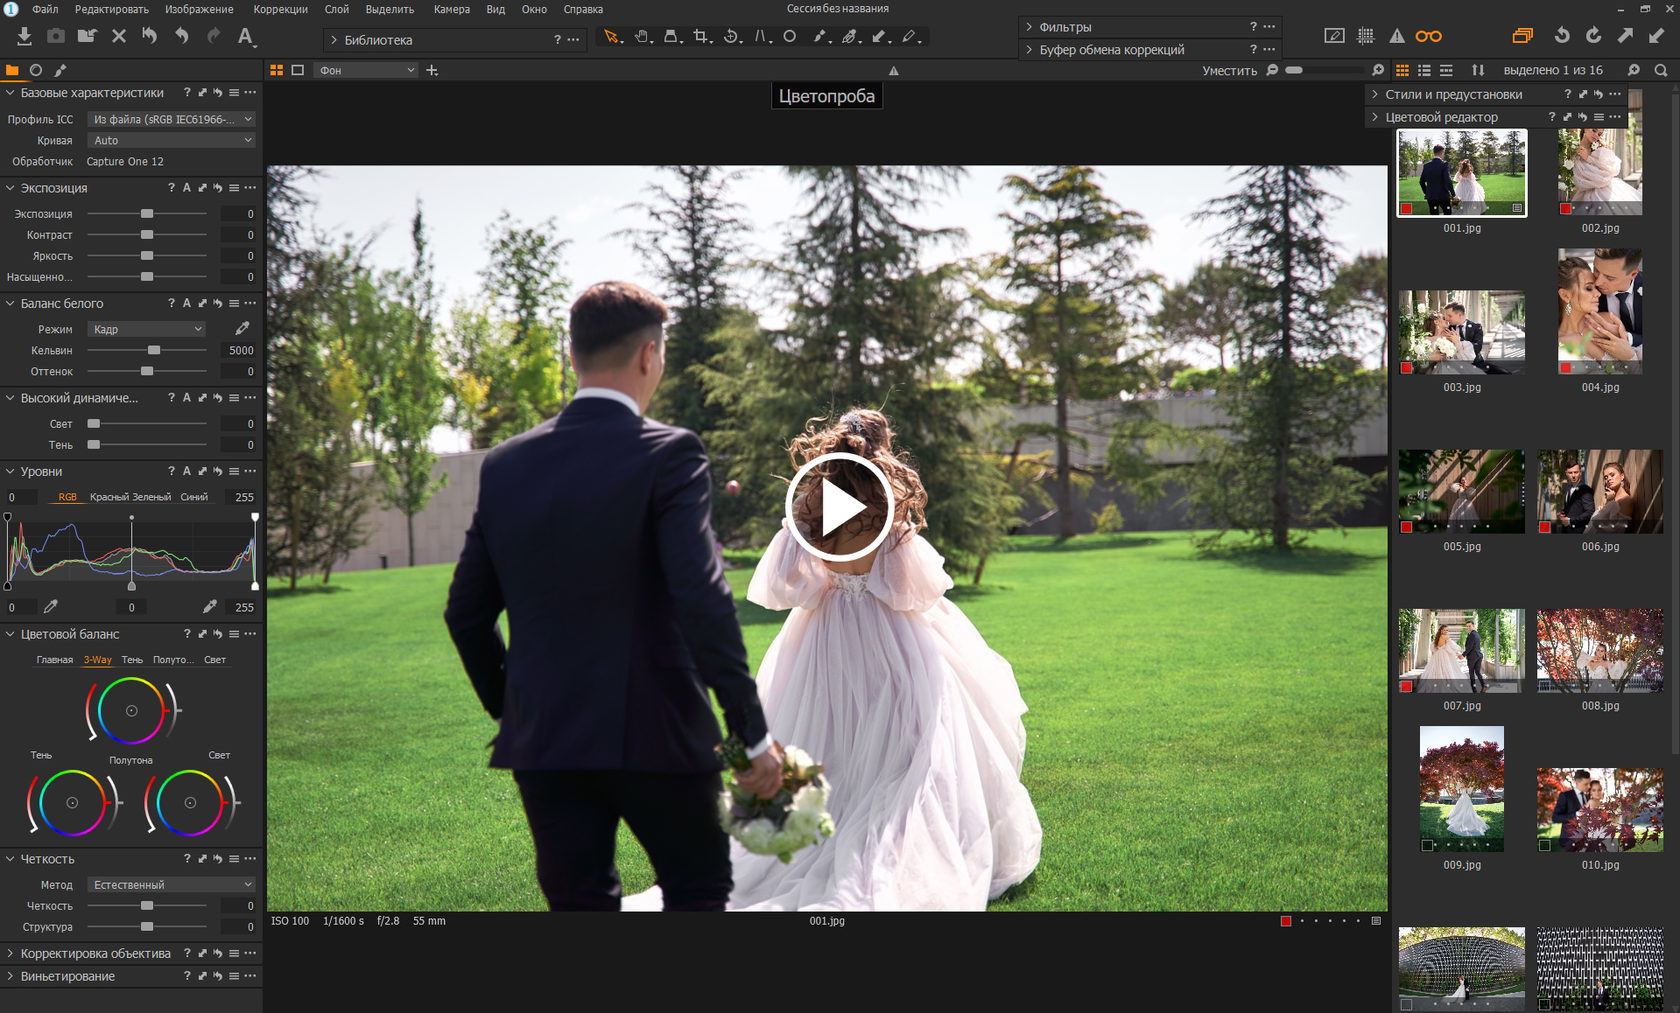Click auto adjust A on Баланс белого panel
Viewport: 1680px width, 1013px height.
[186, 303]
